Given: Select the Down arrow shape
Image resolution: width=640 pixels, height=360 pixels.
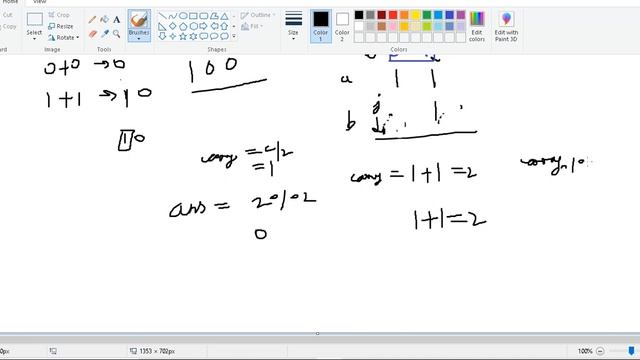Looking at the screenshot, I should coord(162,36).
